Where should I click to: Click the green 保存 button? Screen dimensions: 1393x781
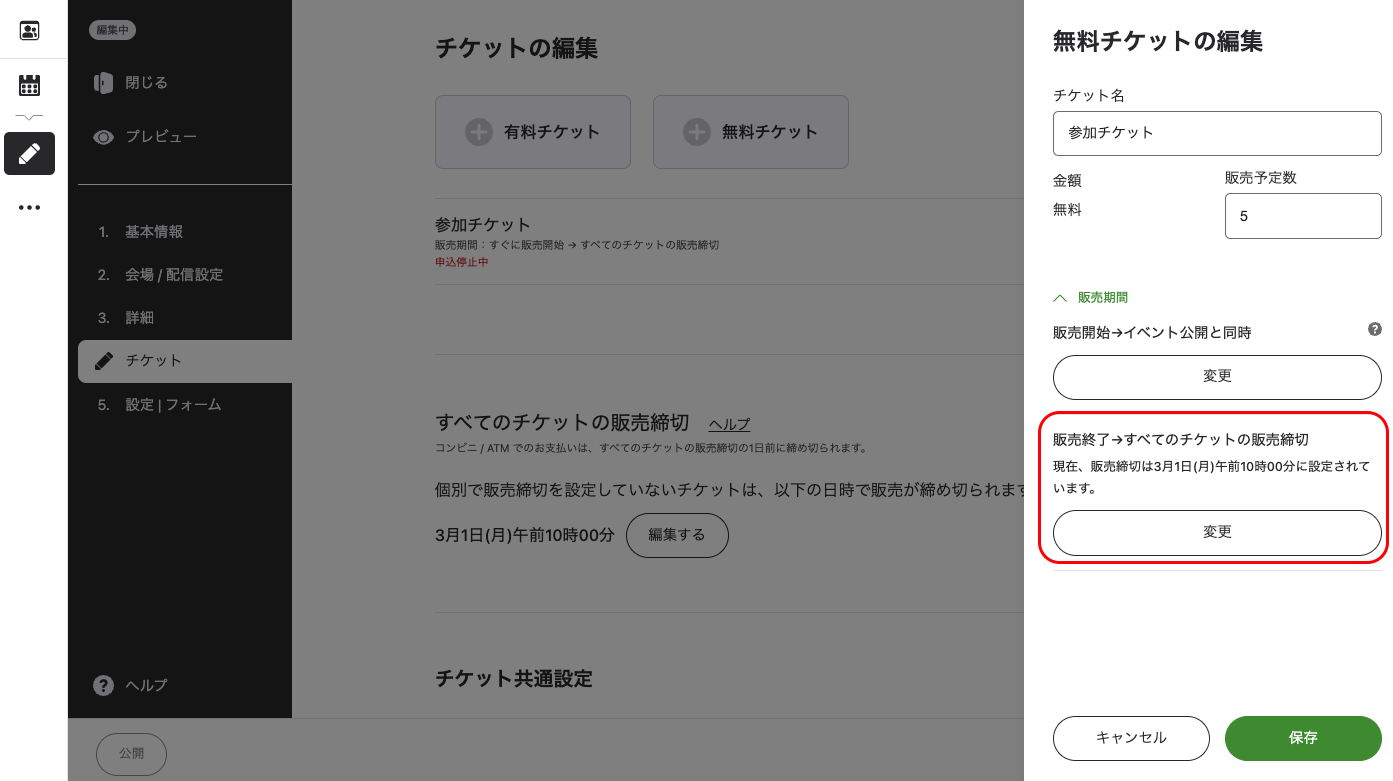1303,738
